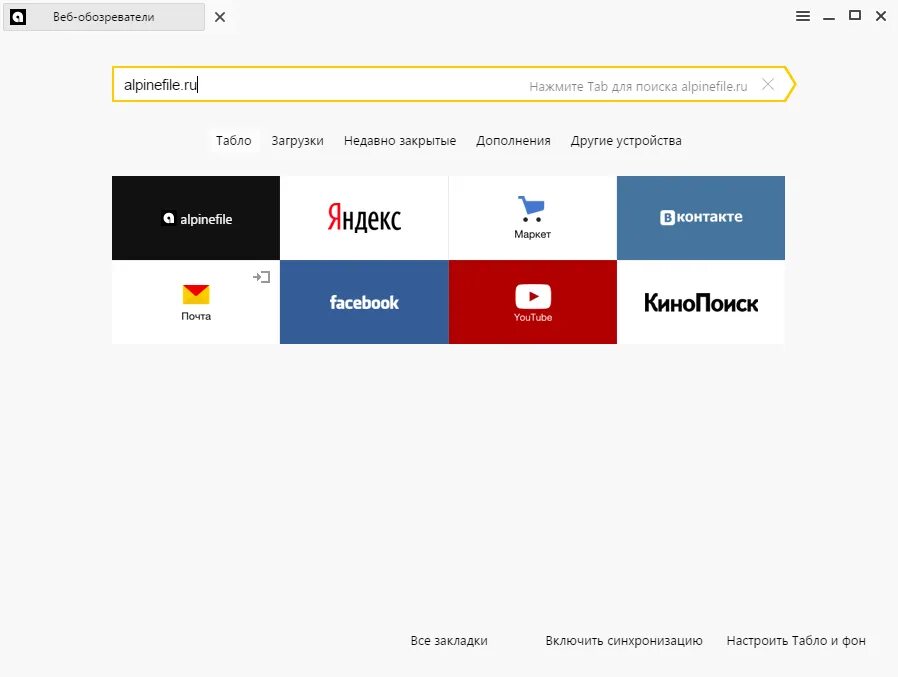Image resolution: width=898 pixels, height=677 pixels.
Task: Open the Почта mail tile
Action: [196, 302]
